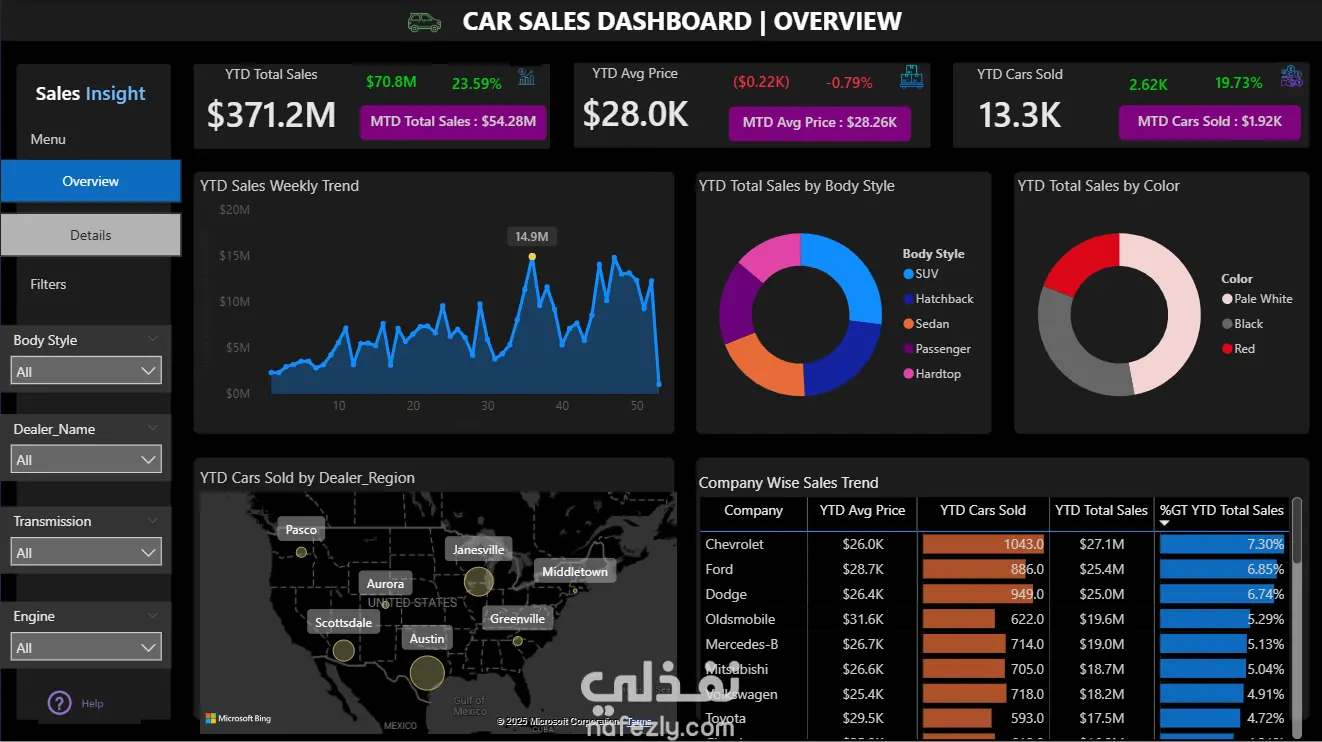
Task: Click the MTD Total Sales purple button
Action: click(453, 122)
